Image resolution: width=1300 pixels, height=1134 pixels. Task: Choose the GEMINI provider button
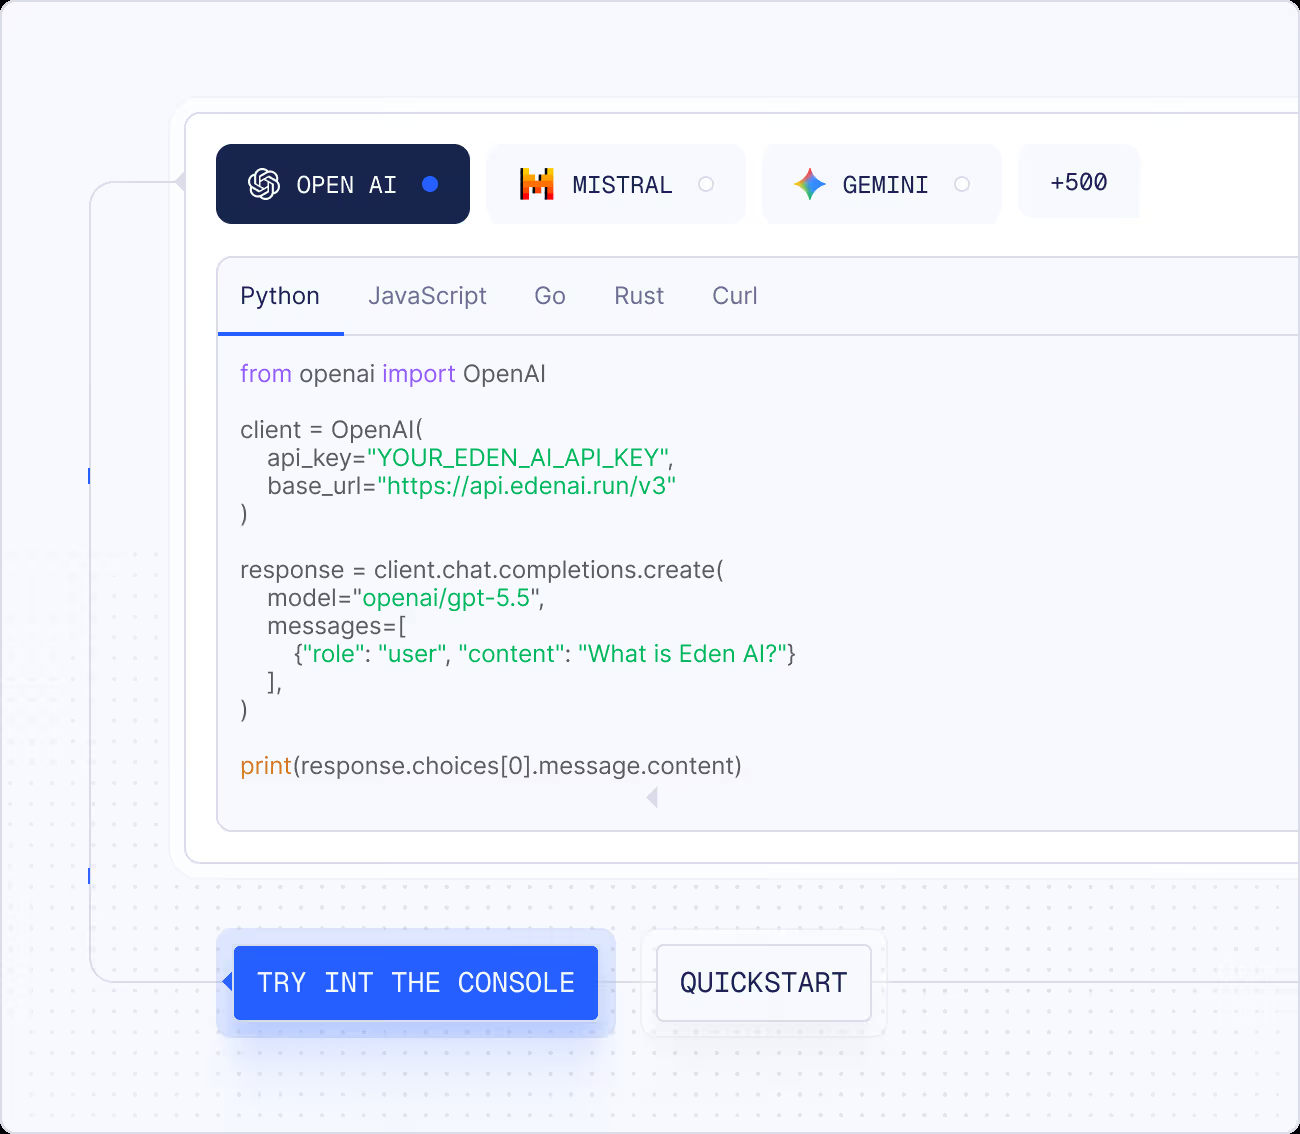click(x=882, y=184)
